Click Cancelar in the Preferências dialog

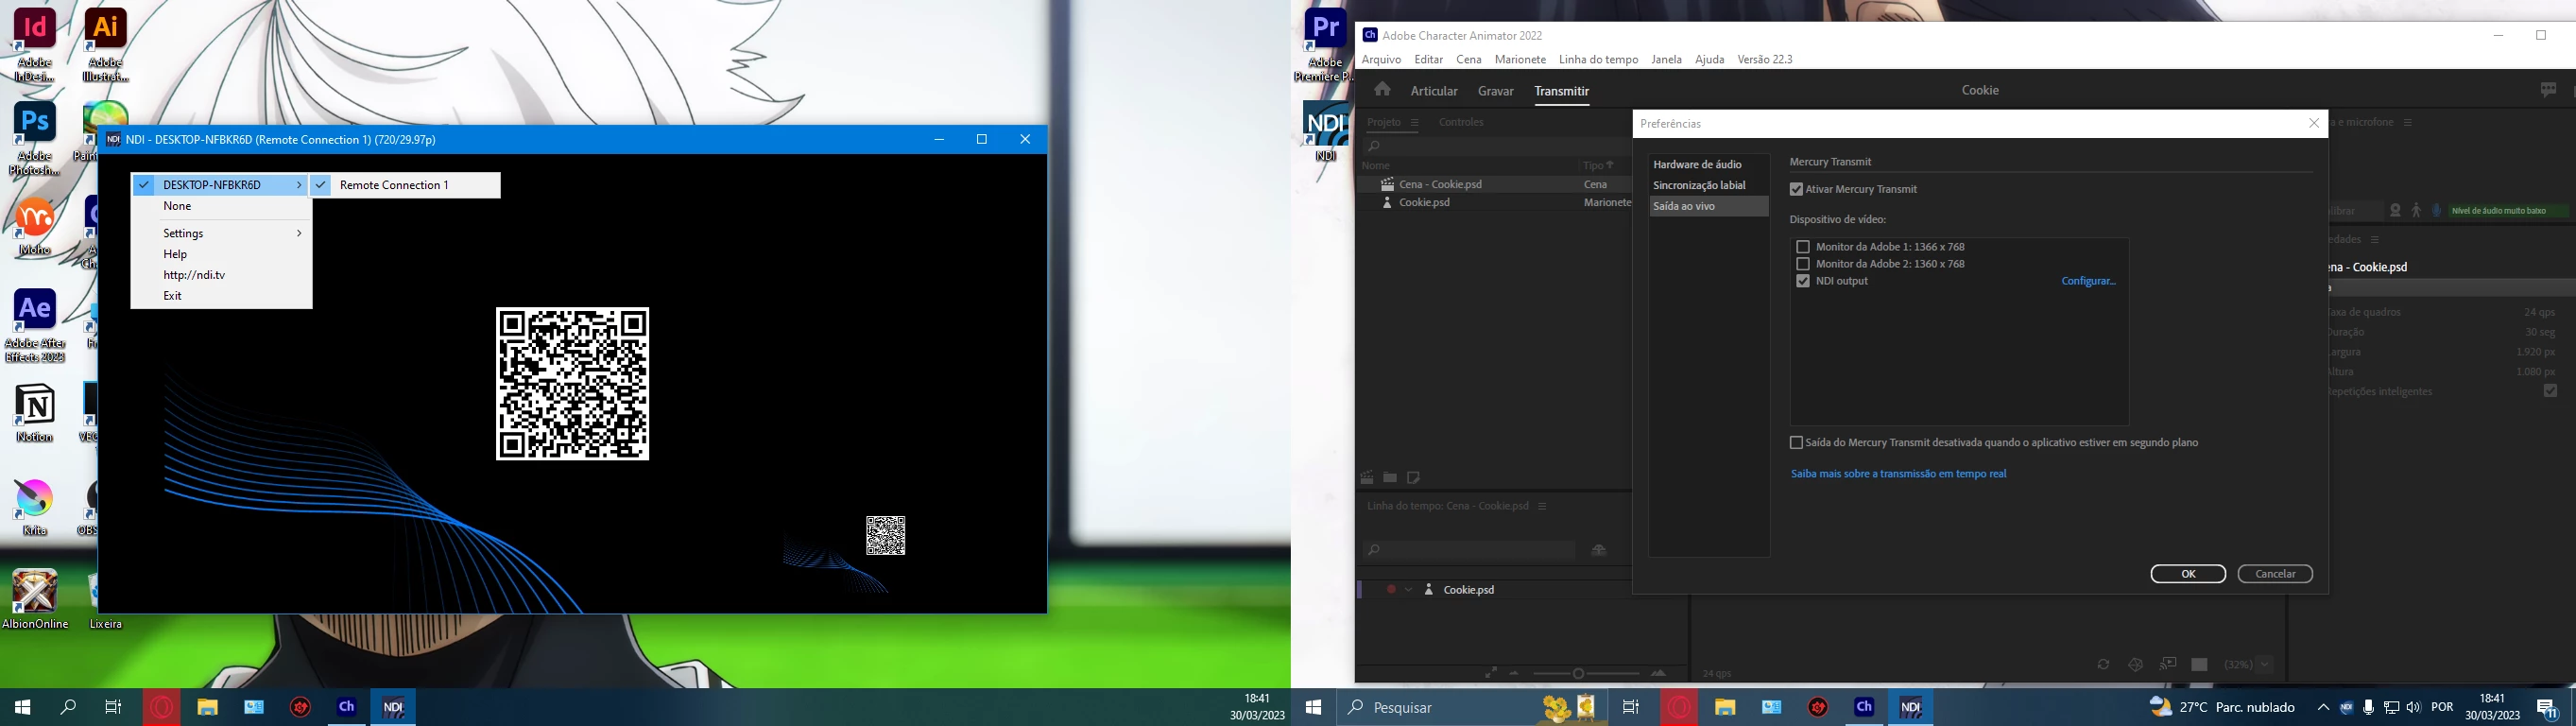click(2275, 574)
